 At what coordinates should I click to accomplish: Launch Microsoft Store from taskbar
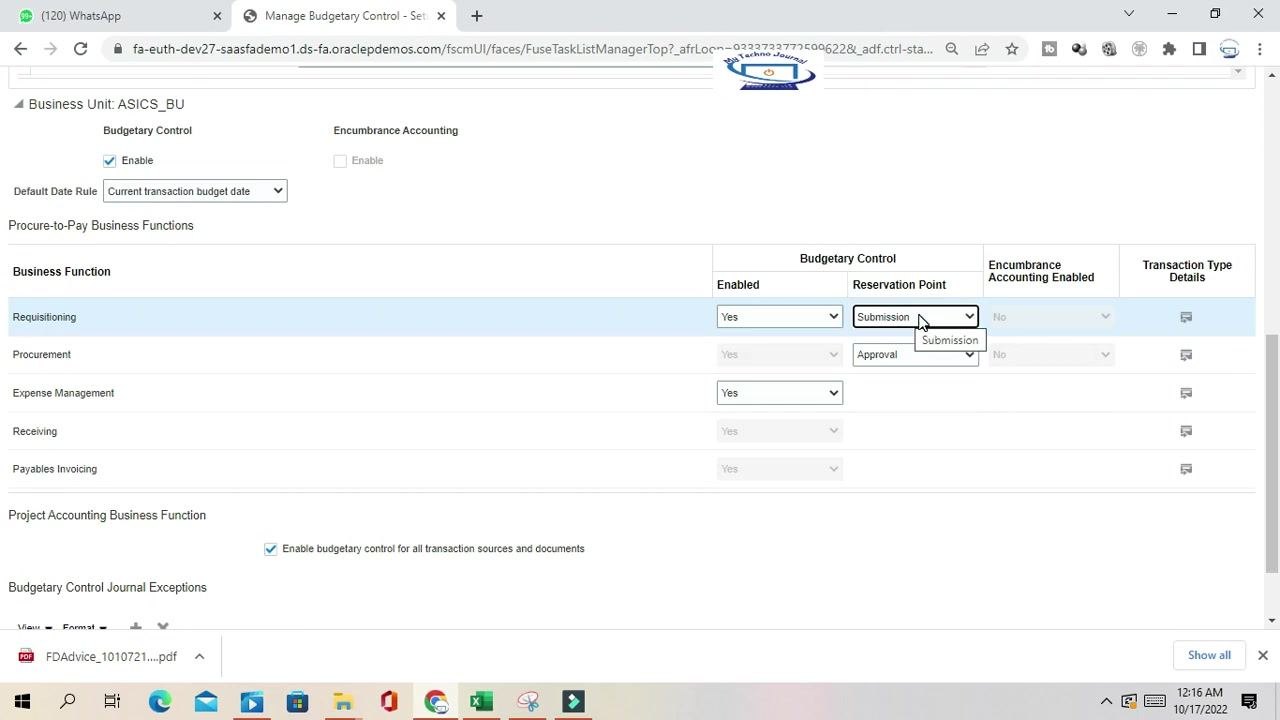pos(298,701)
